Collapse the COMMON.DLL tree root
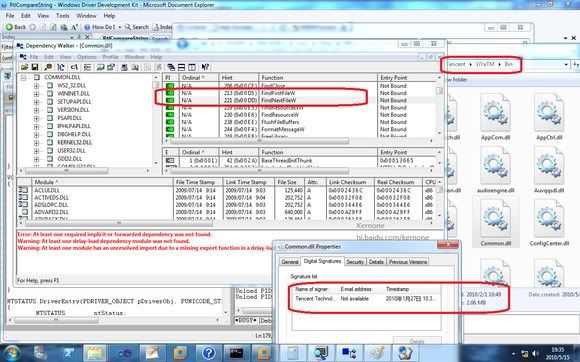580x362 pixels. 24,78
